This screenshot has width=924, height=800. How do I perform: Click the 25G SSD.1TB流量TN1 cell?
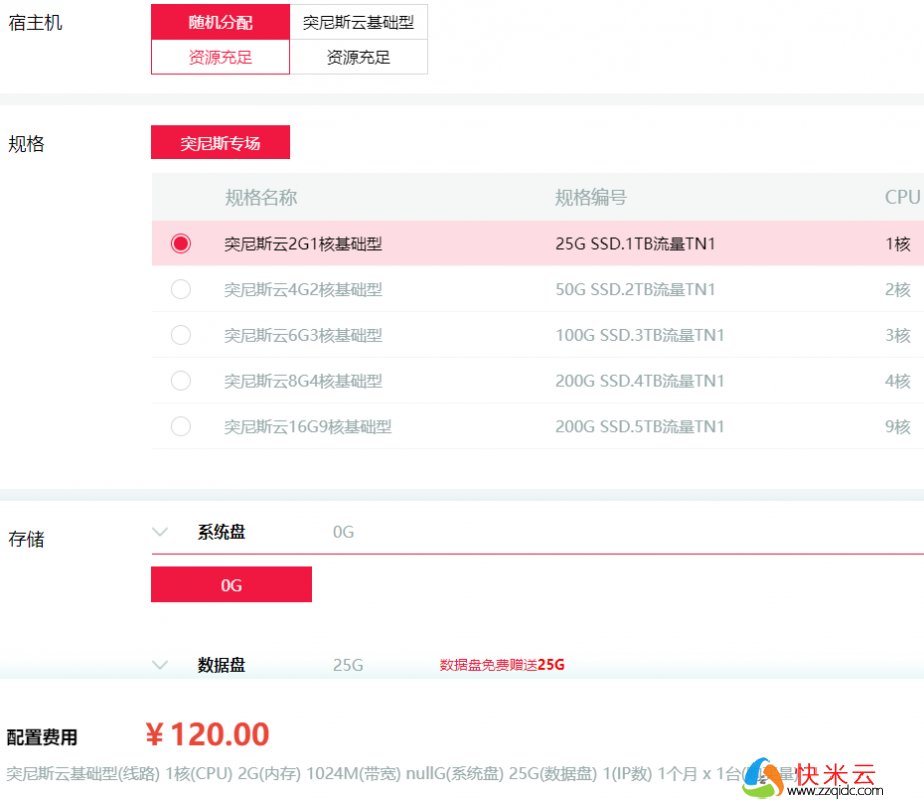point(635,244)
